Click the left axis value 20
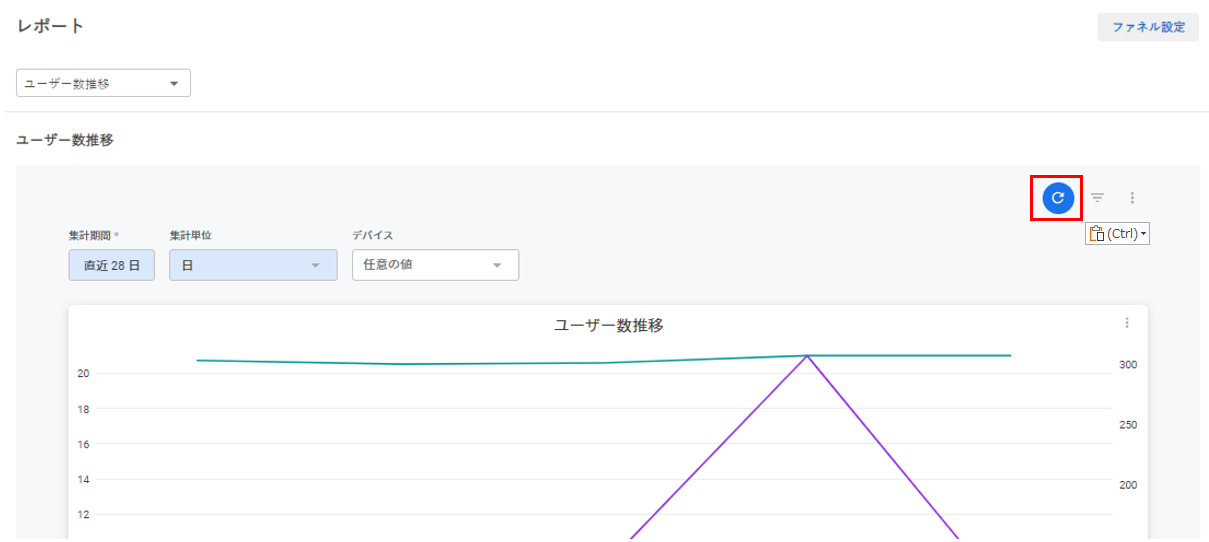1209x542 pixels. [84, 374]
